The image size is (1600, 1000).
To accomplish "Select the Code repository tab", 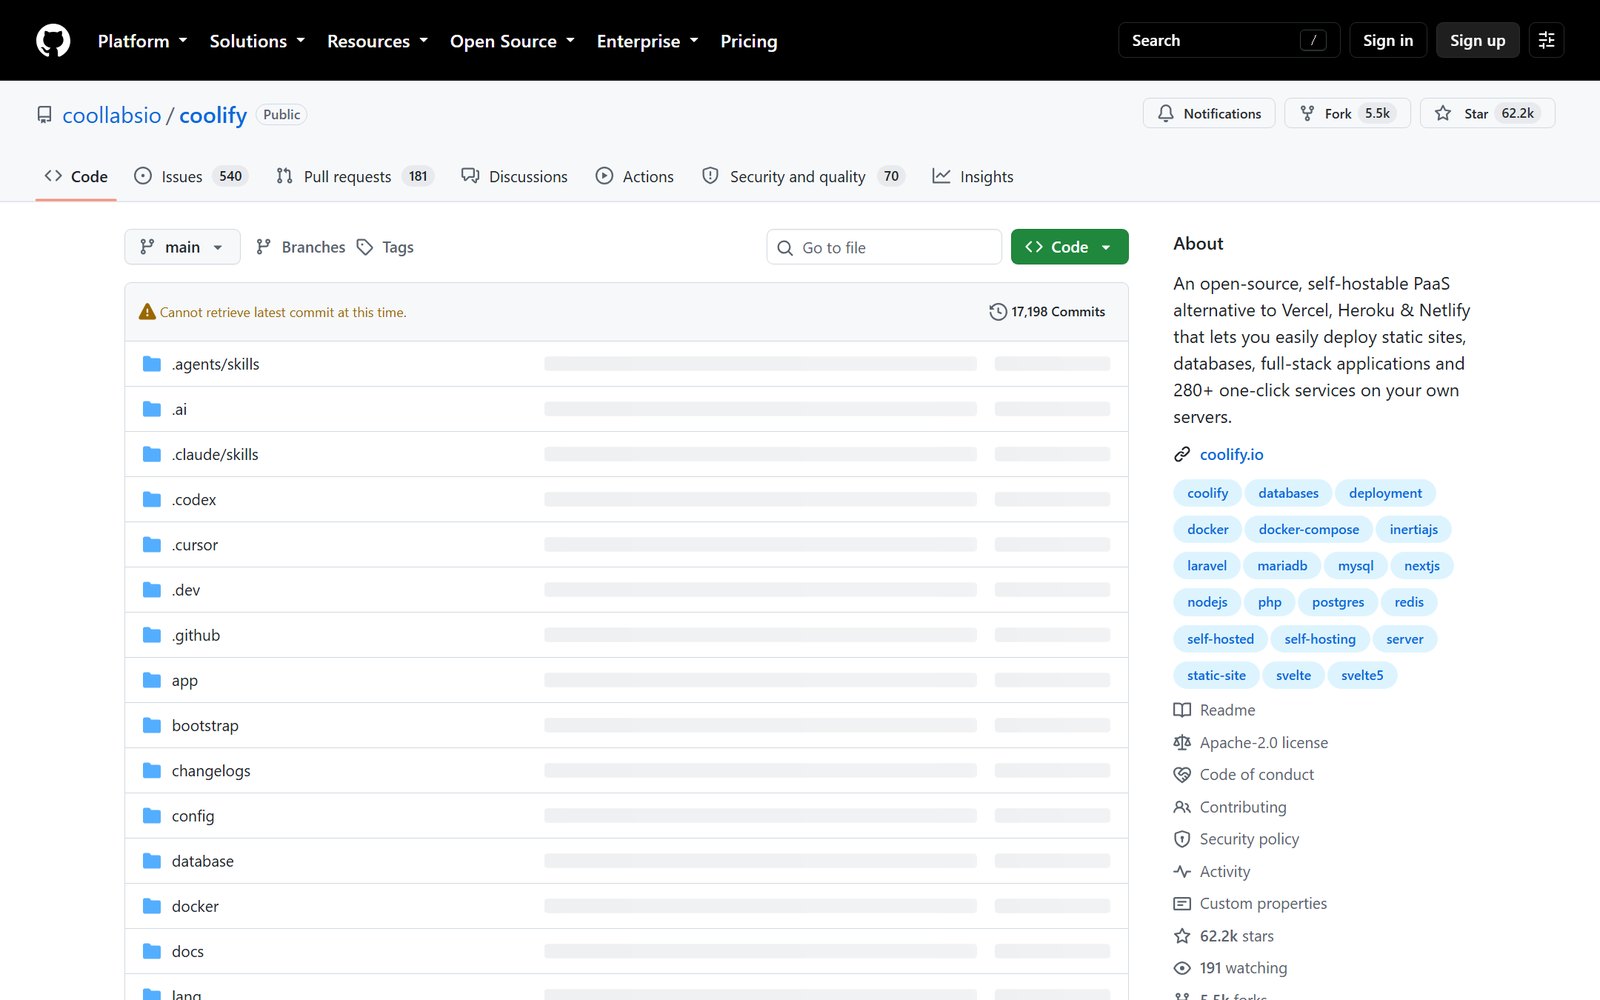I will (76, 176).
